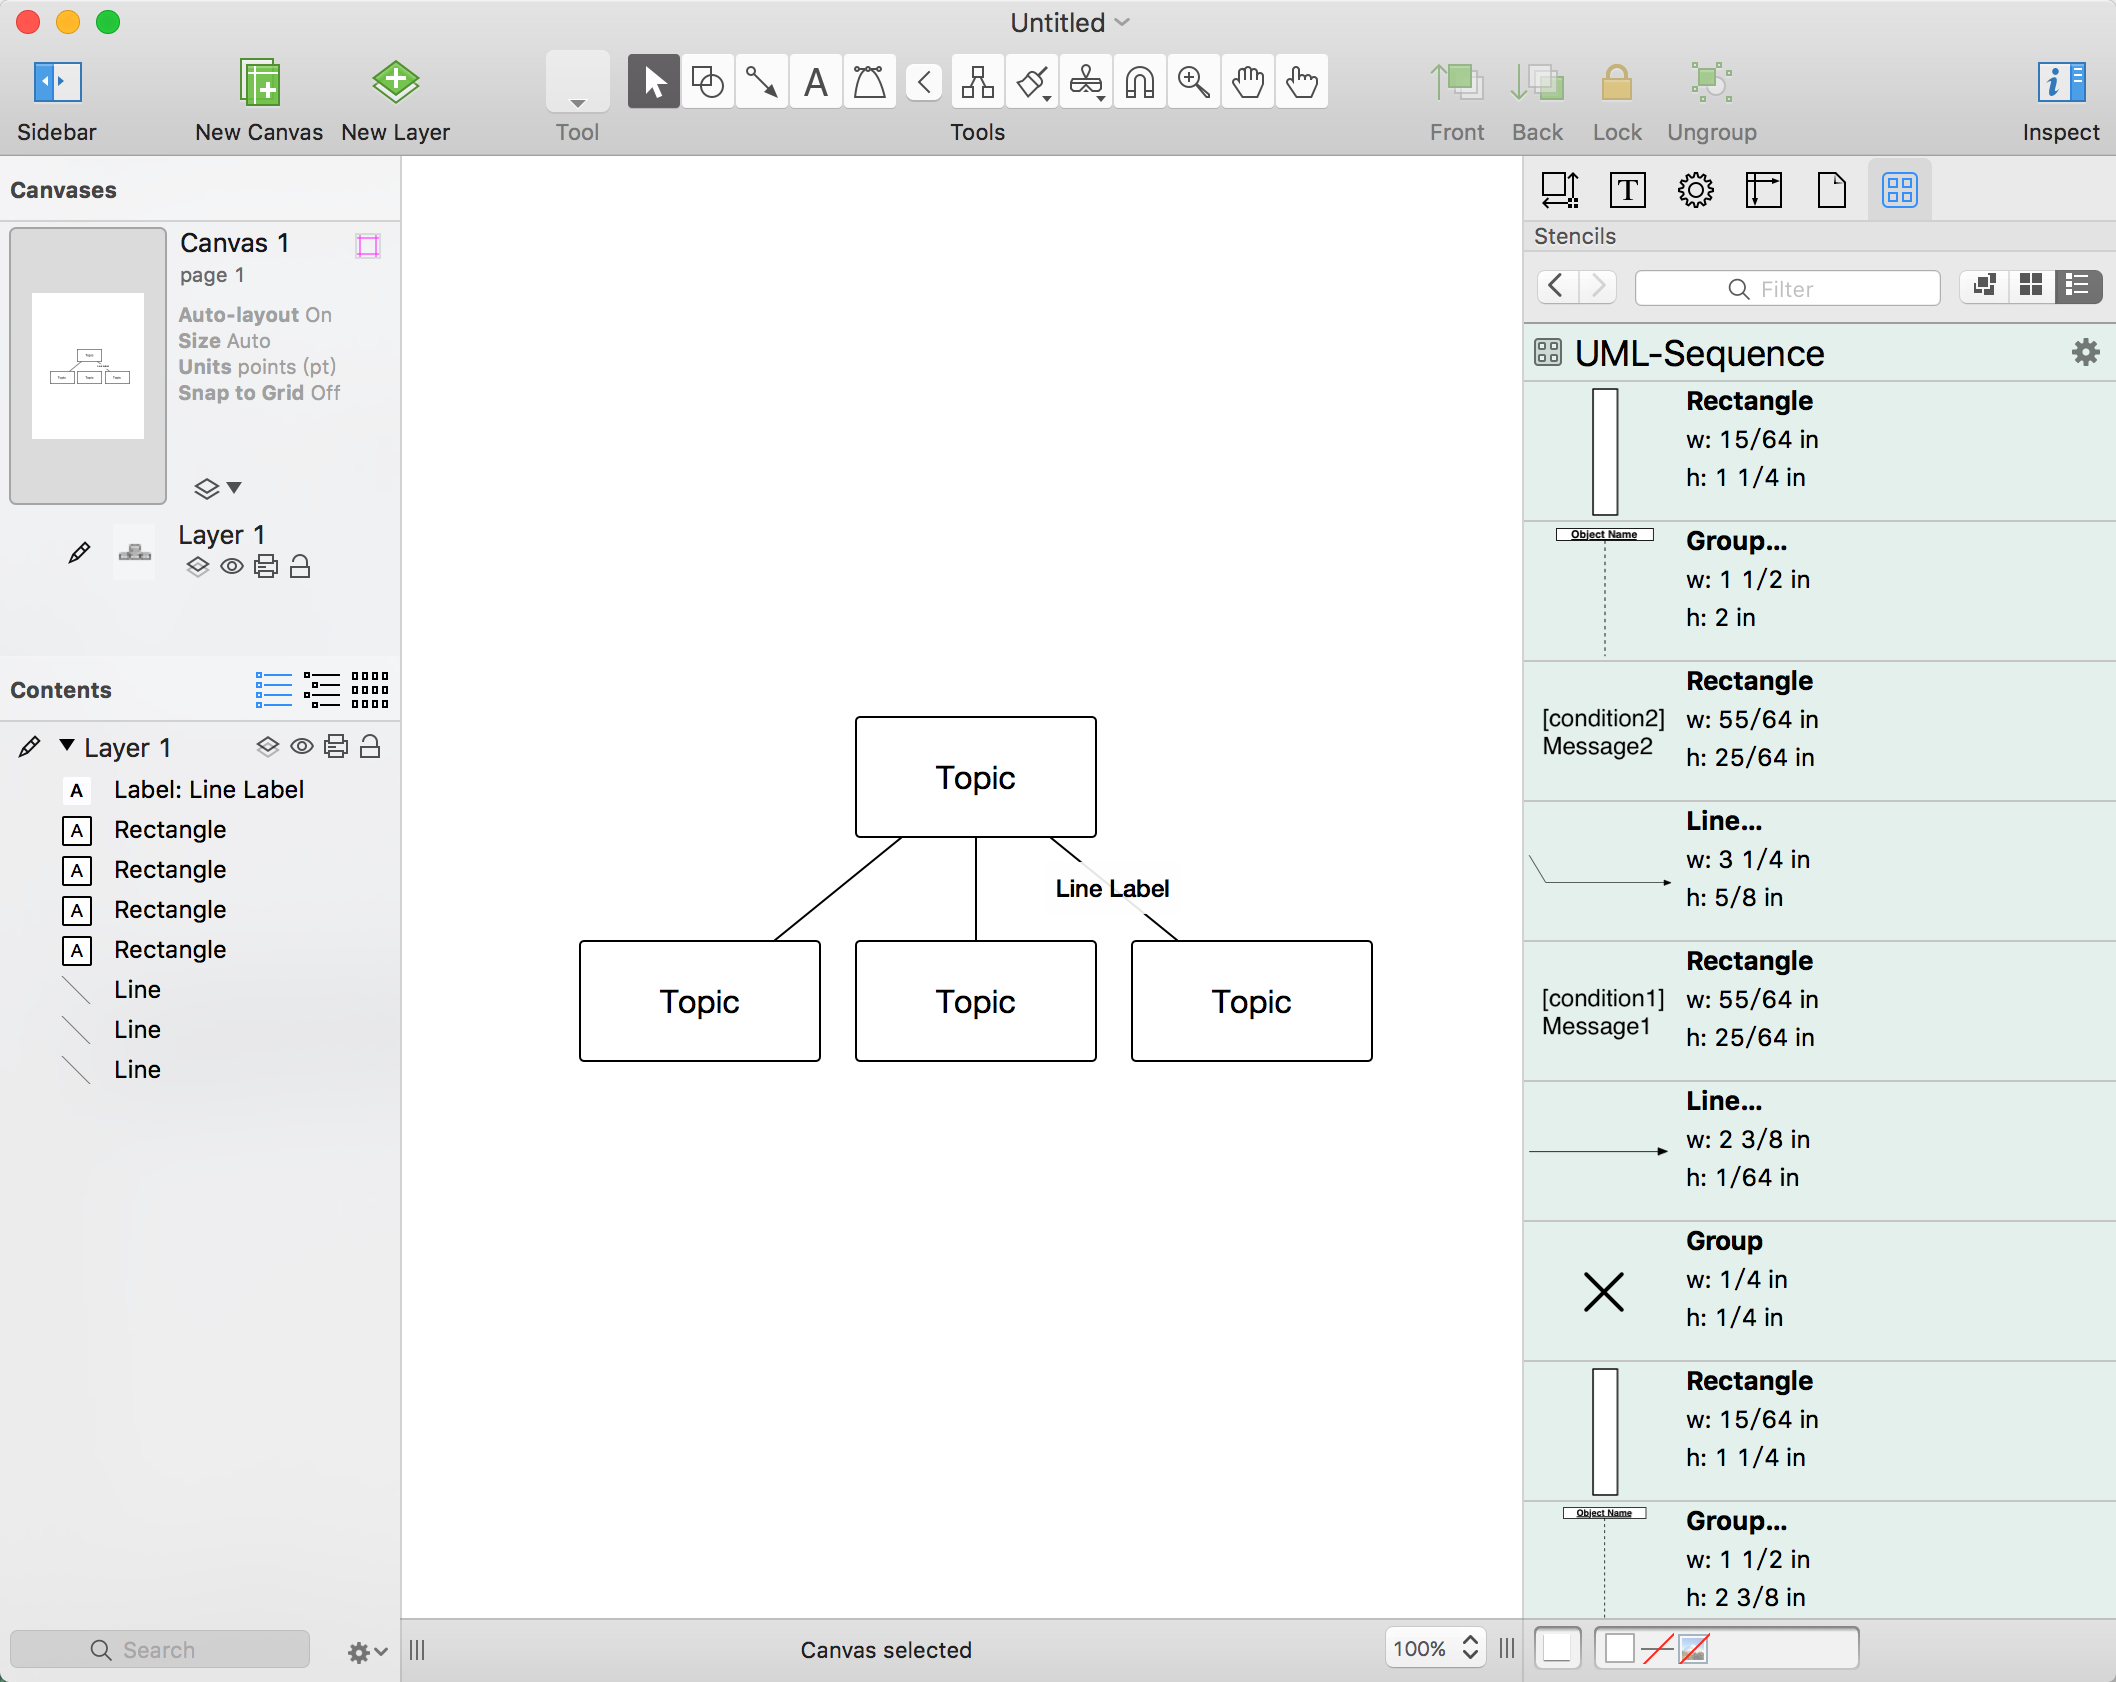Select the Shape tool in toolbar
The image size is (2116, 1682).
pyautogui.click(x=708, y=82)
